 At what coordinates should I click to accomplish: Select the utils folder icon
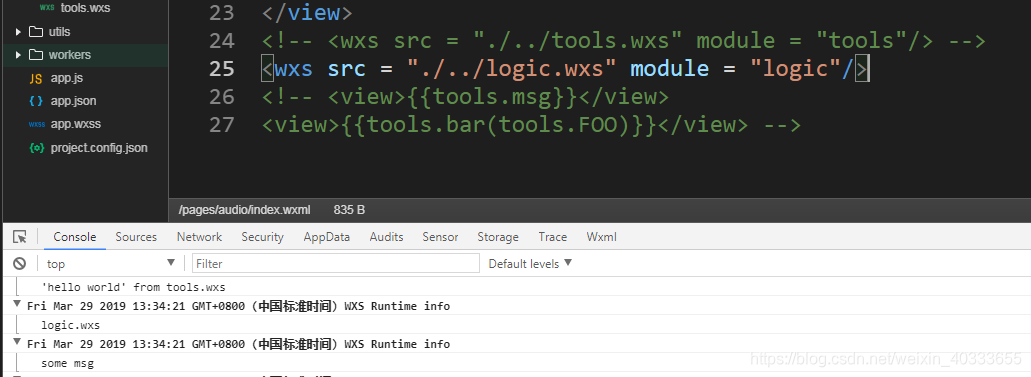tap(36, 32)
